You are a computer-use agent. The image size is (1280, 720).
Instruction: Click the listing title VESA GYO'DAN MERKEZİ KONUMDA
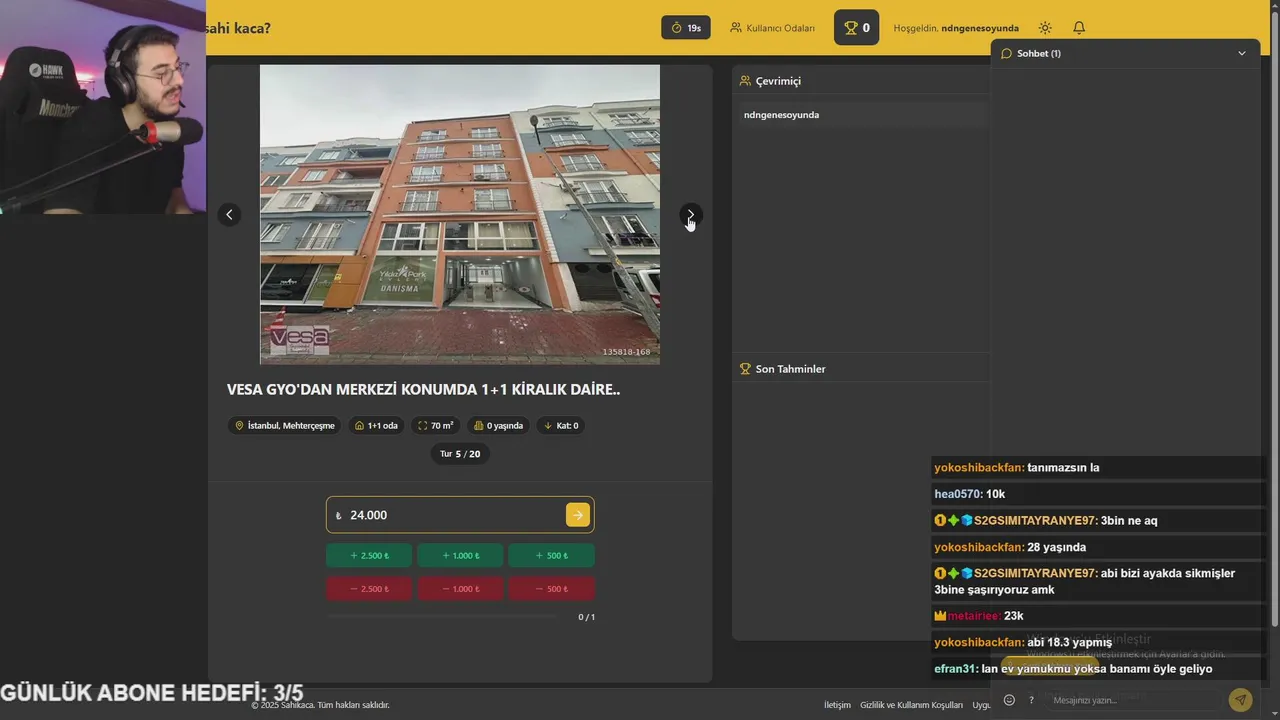pos(423,390)
